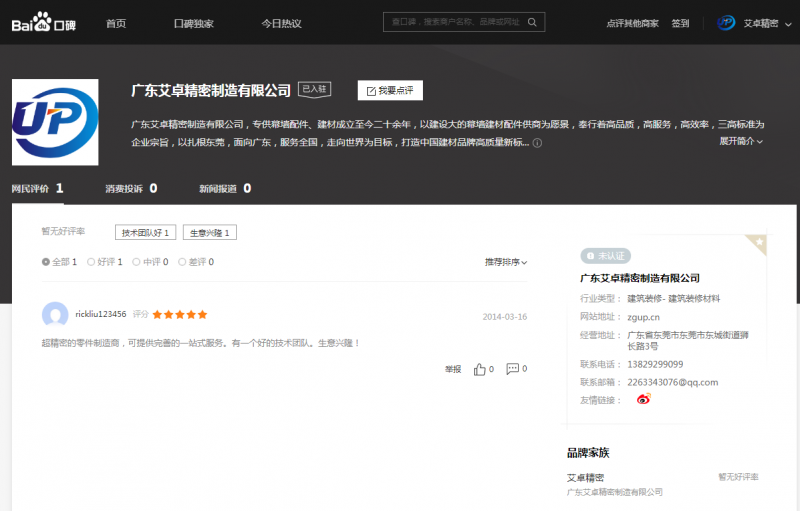The image size is (800, 511).
Task: Click the company UP logo image
Action: 55,122
